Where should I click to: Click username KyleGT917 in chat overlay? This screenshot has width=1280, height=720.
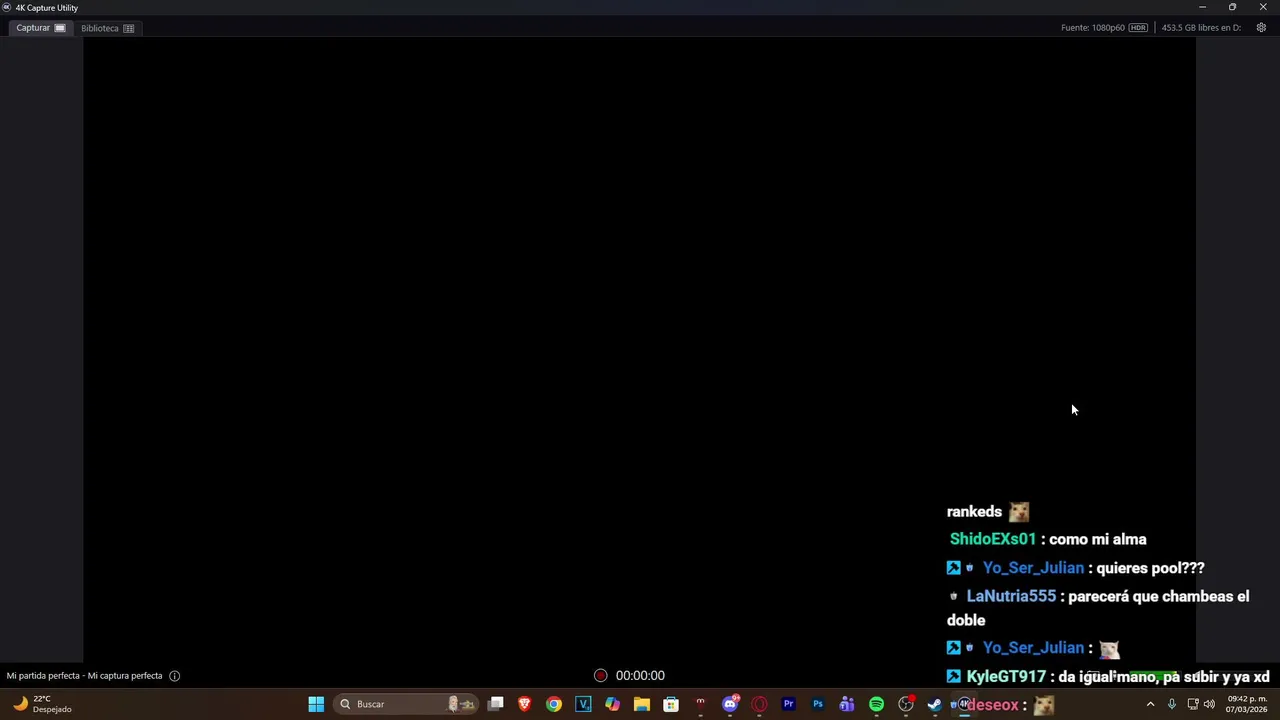tap(1006, 677)
